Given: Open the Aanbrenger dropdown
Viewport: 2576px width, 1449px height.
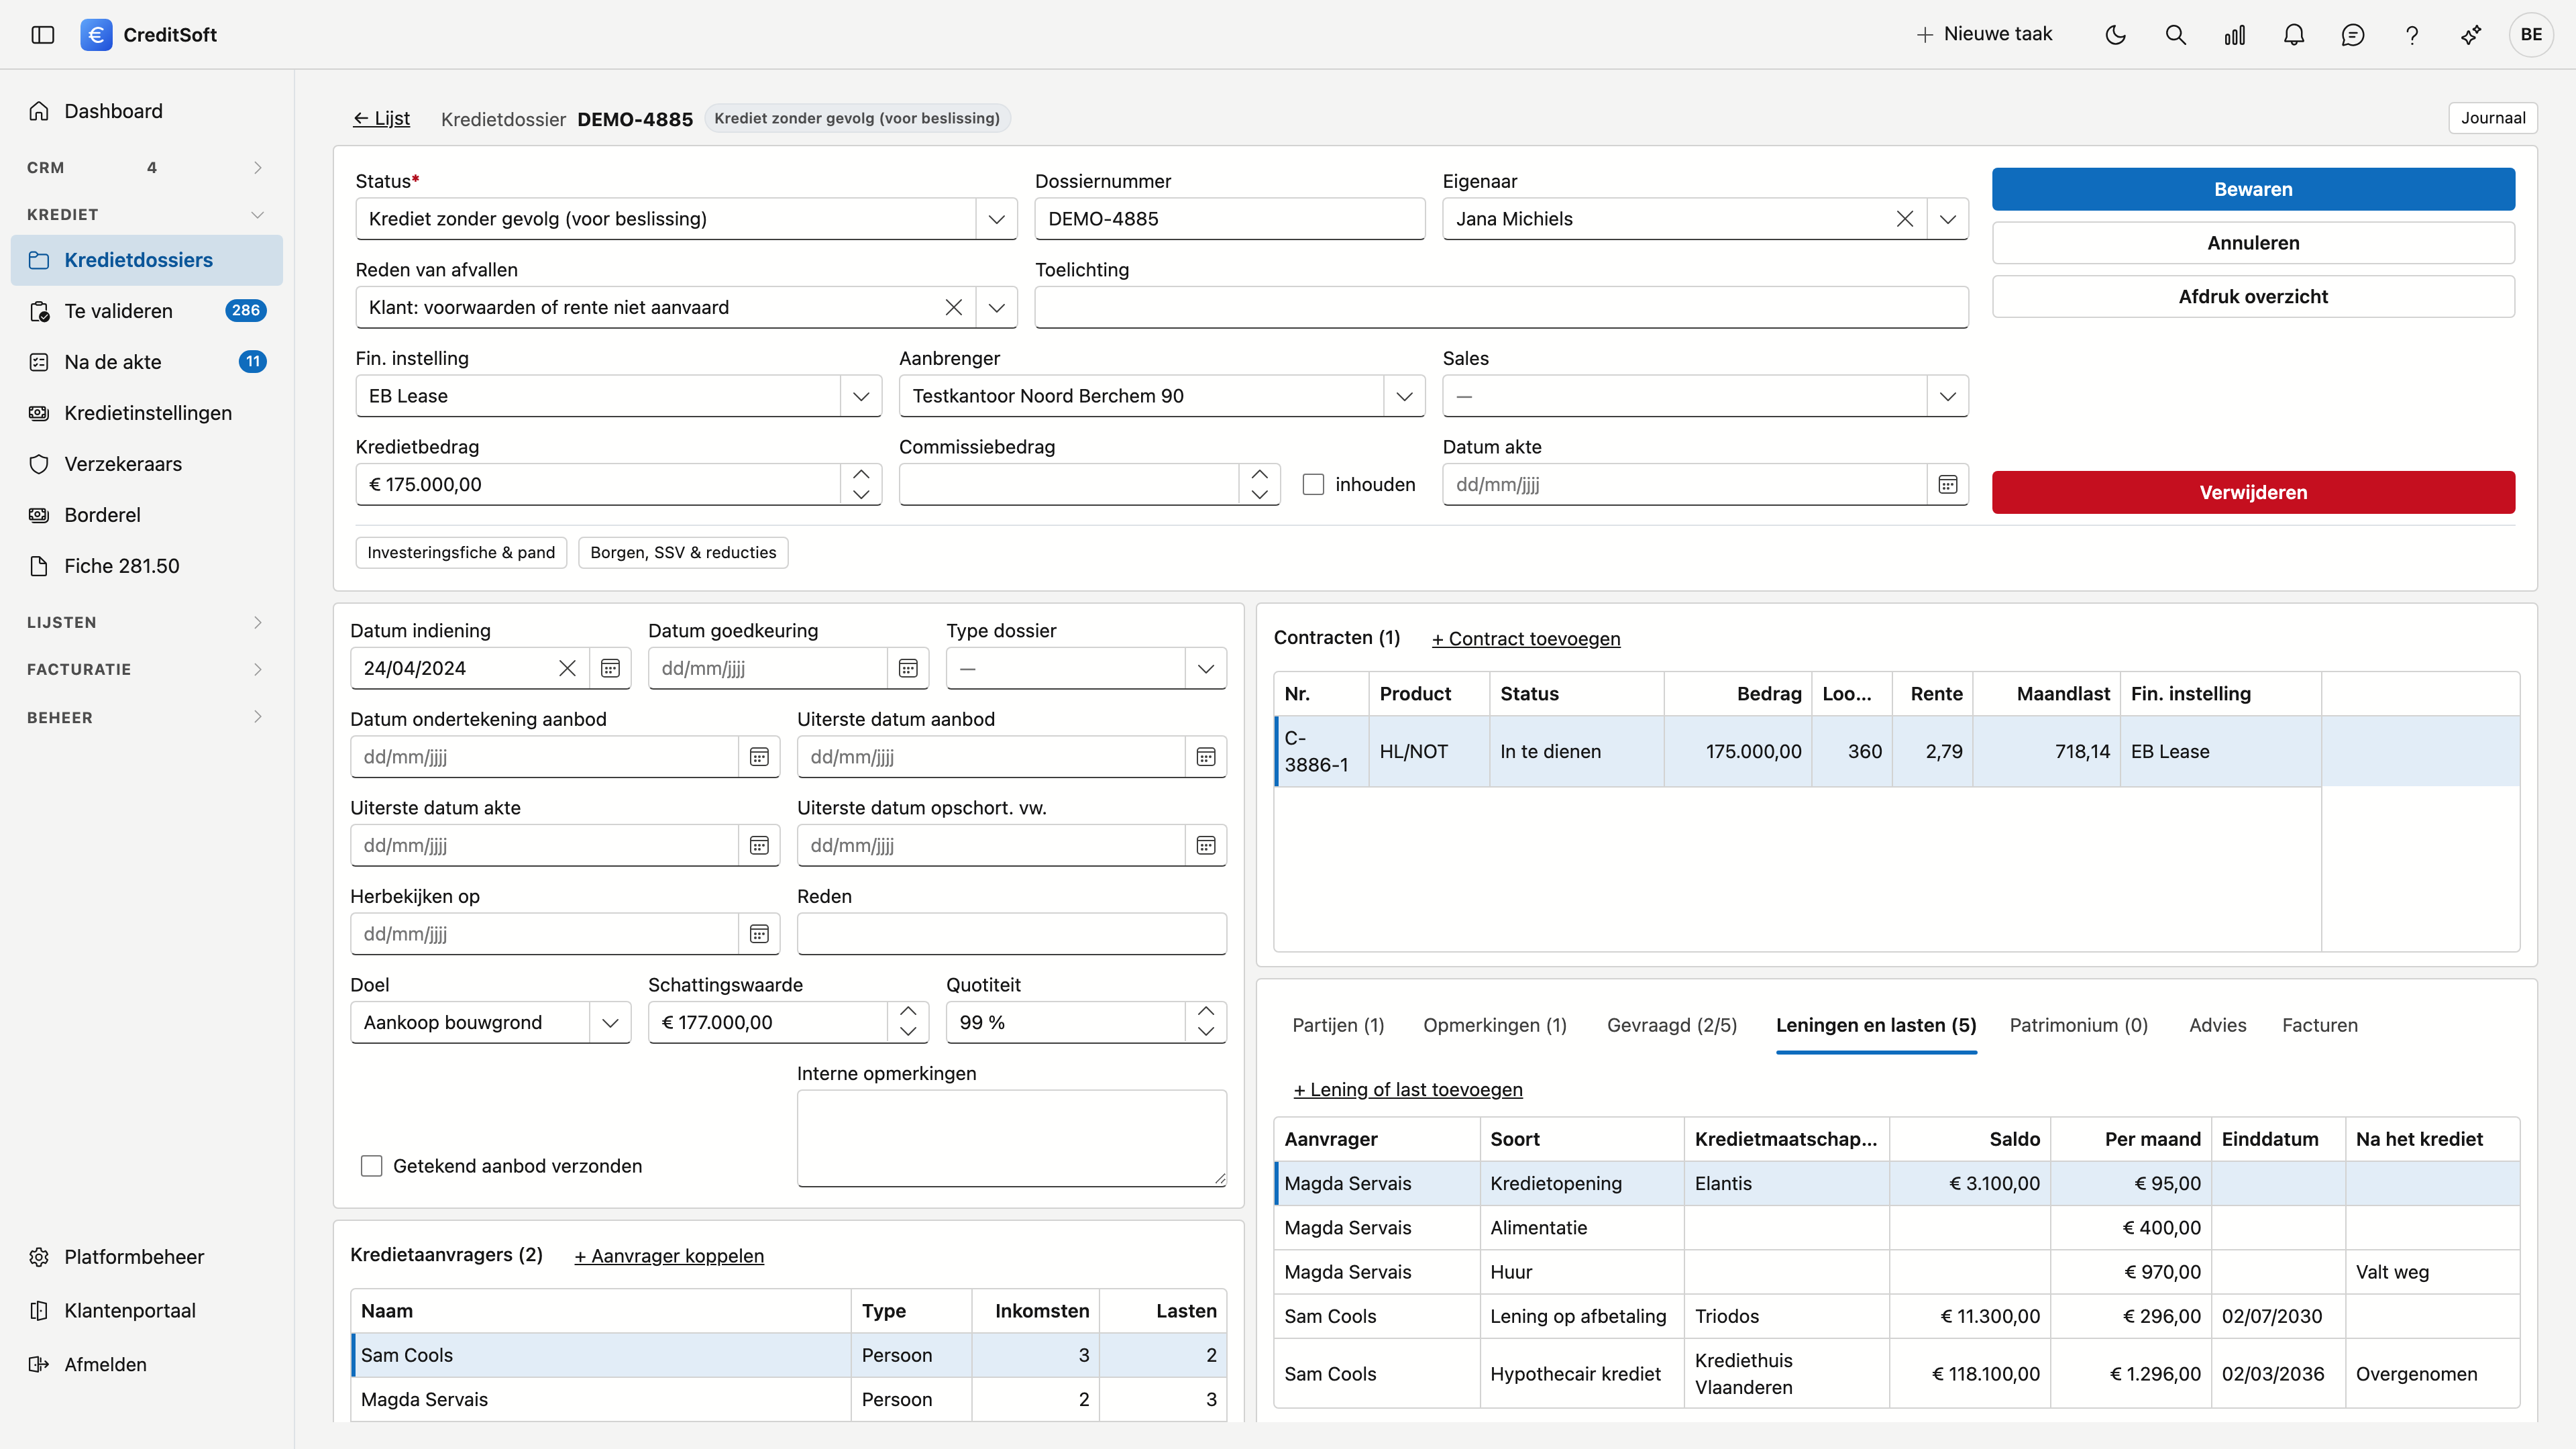Looking at the screenshot, I should (x=1404, y=396).
